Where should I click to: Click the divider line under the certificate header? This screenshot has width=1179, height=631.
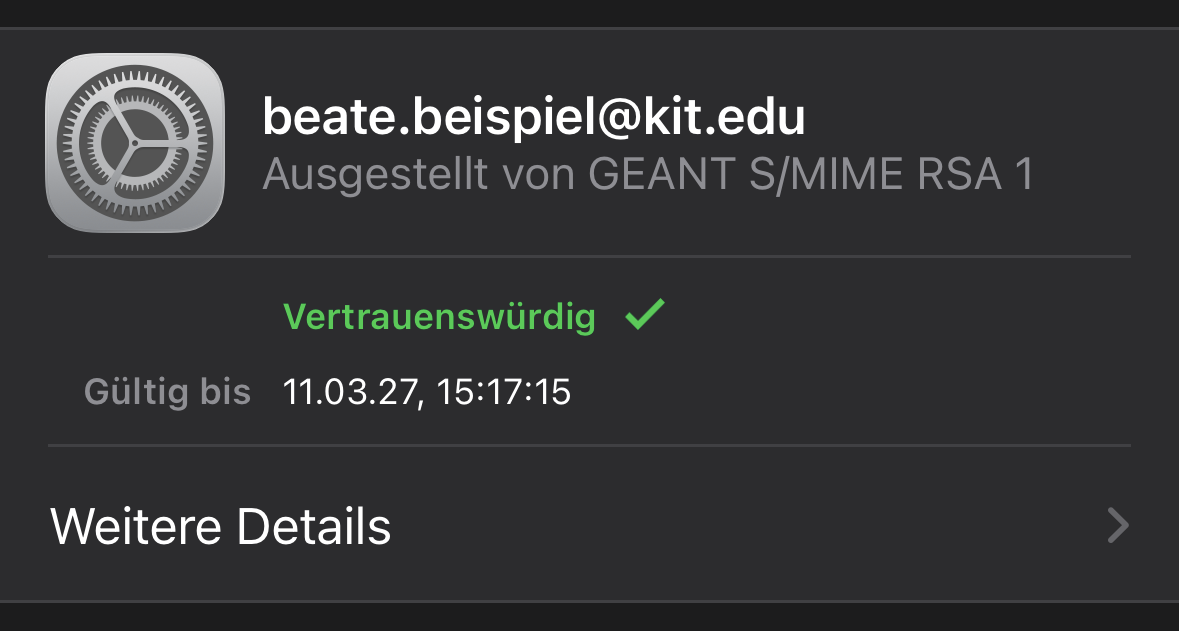click(589, 257)
